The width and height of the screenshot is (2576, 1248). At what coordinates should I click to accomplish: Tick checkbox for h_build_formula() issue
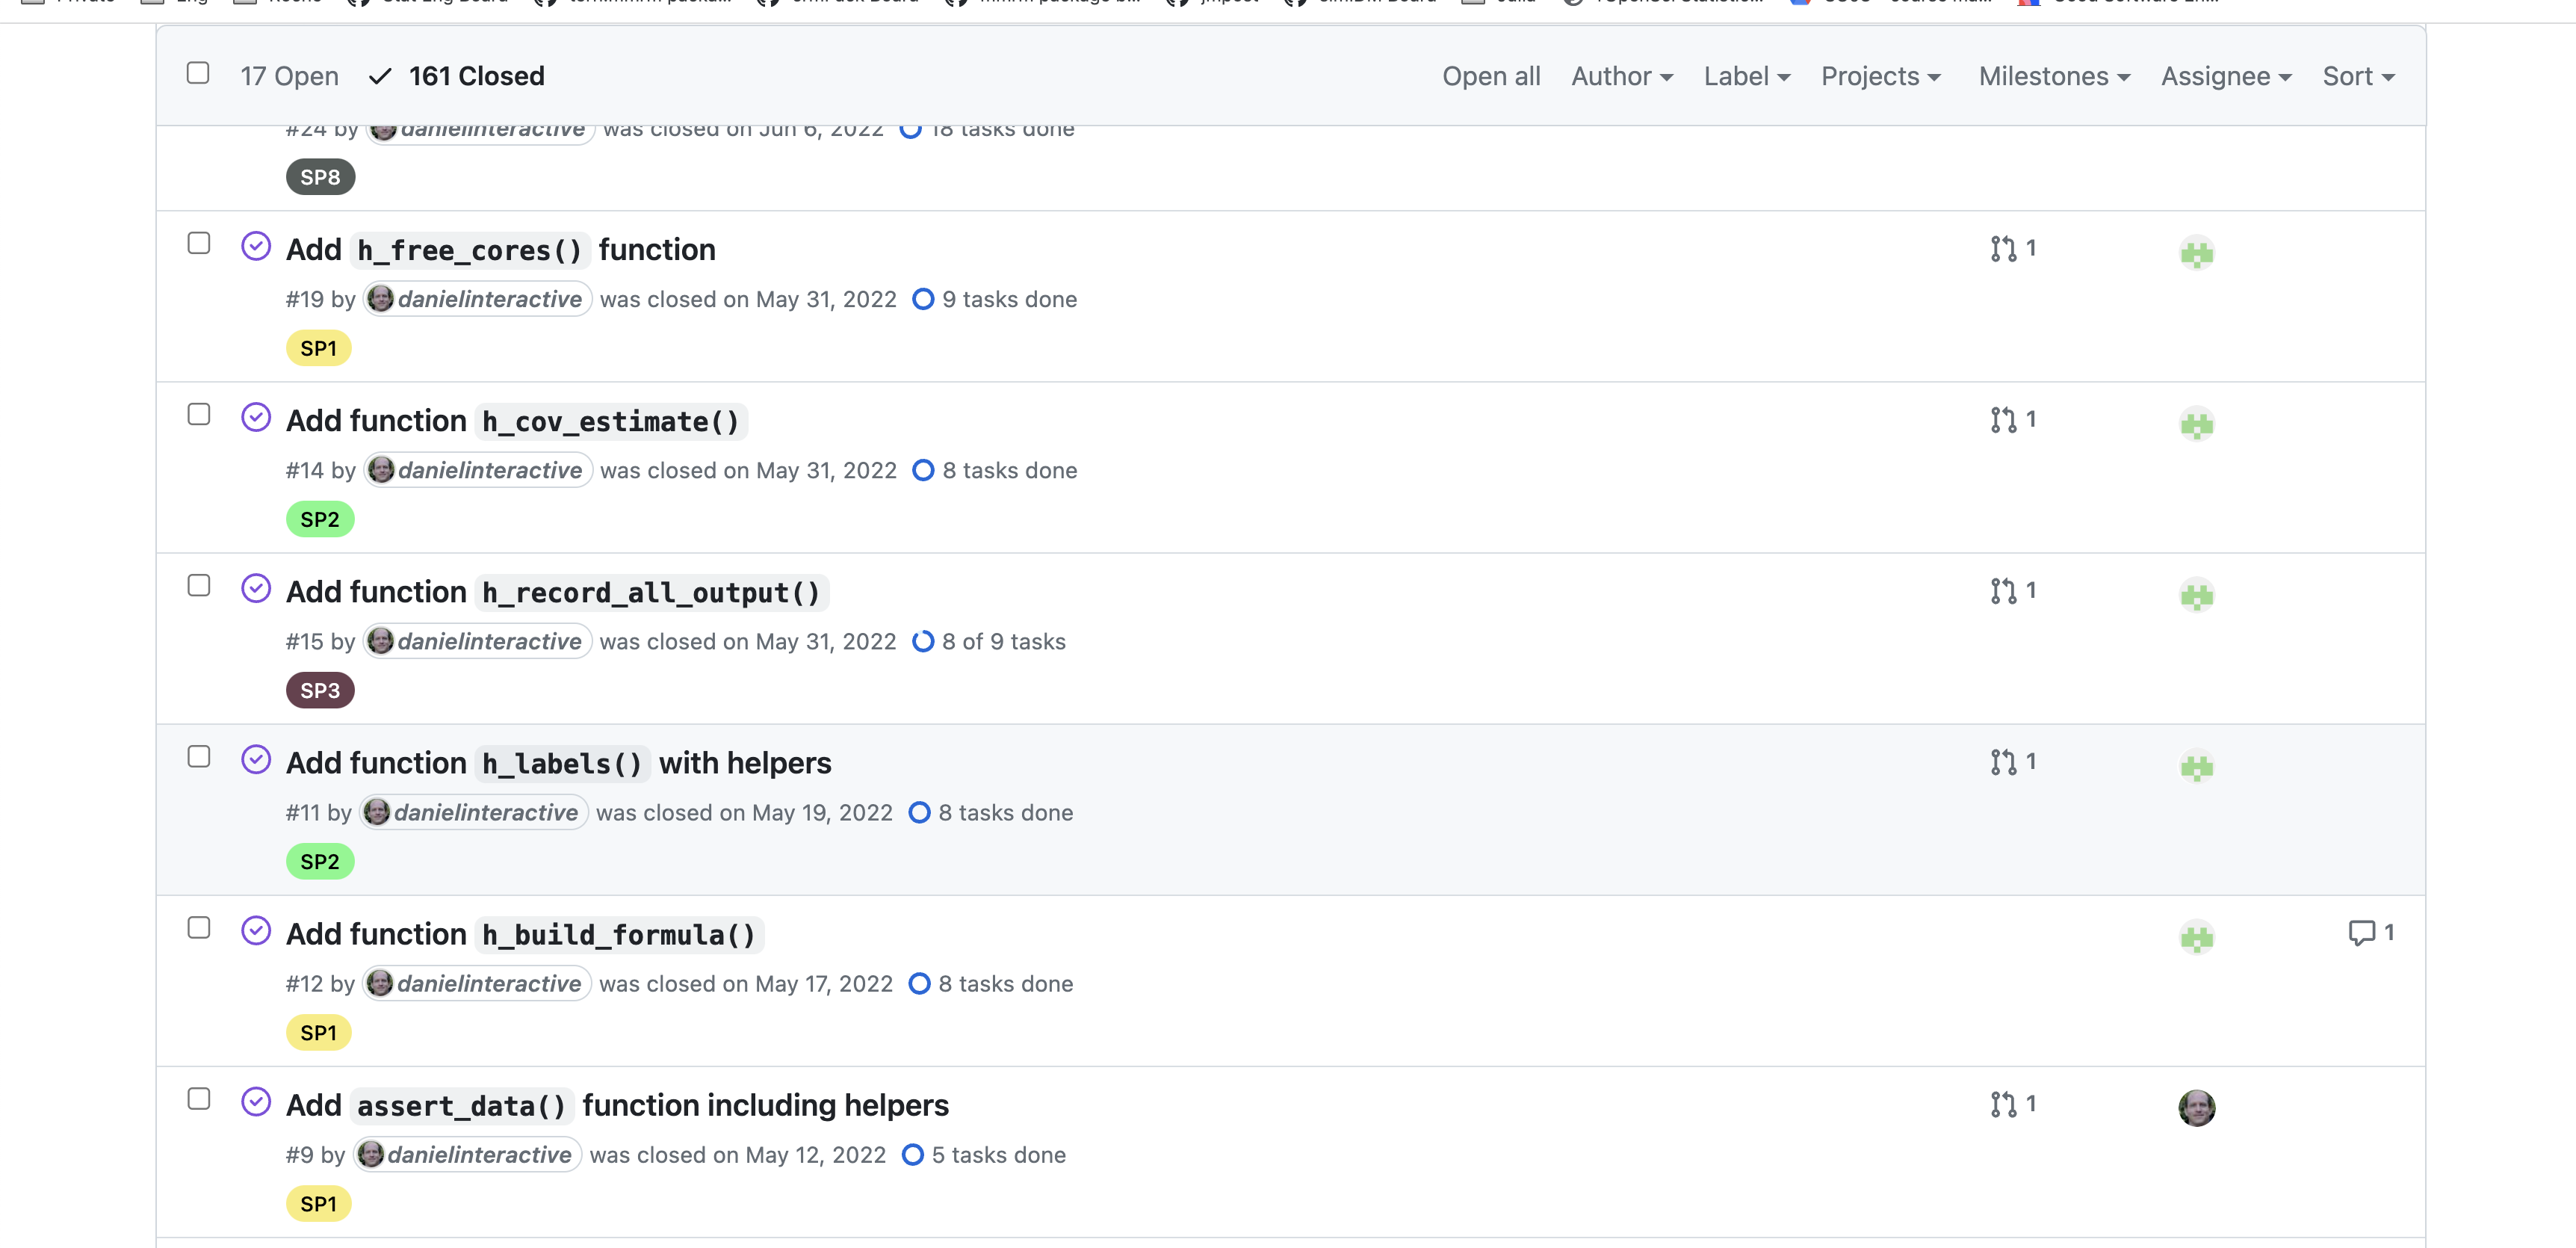click(x=199, y=928)
